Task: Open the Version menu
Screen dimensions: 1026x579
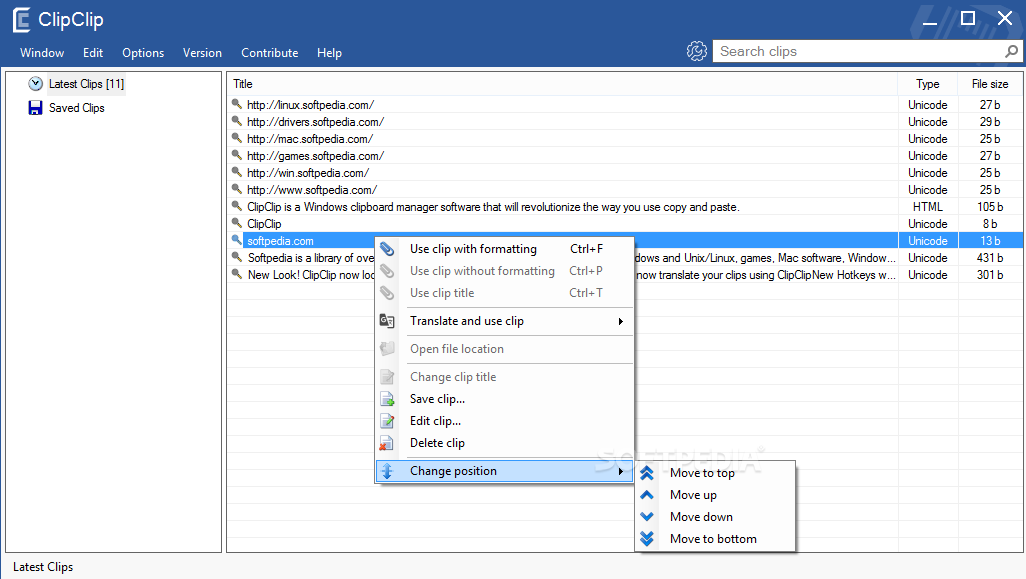Action: click(x=202, y=53)
